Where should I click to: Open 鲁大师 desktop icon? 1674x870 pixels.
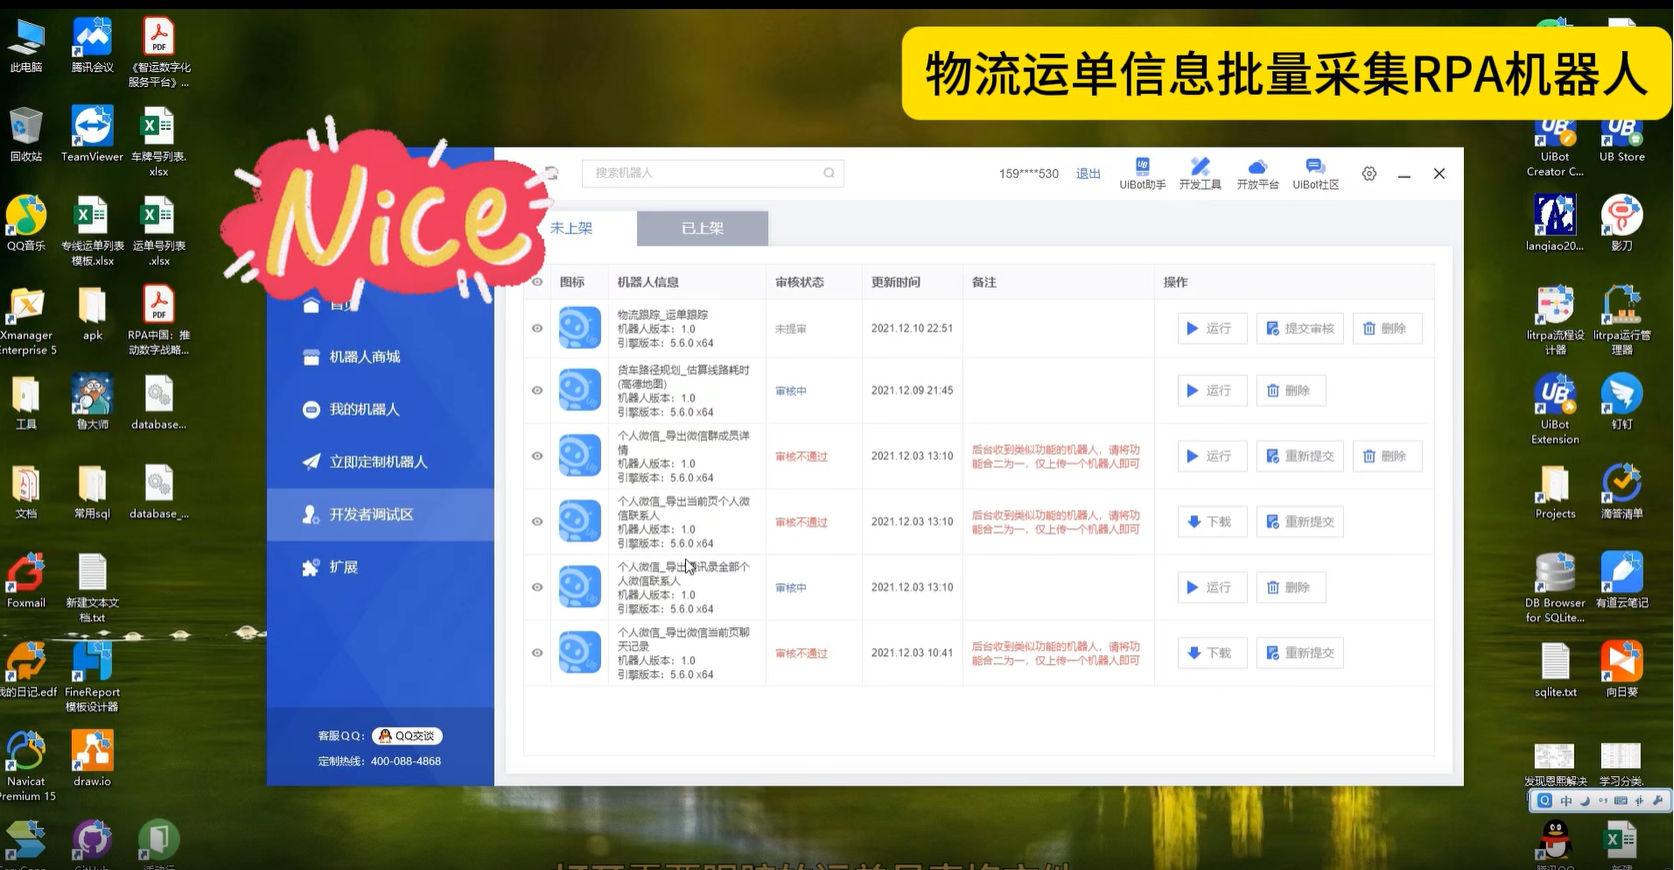coord(92,402)
